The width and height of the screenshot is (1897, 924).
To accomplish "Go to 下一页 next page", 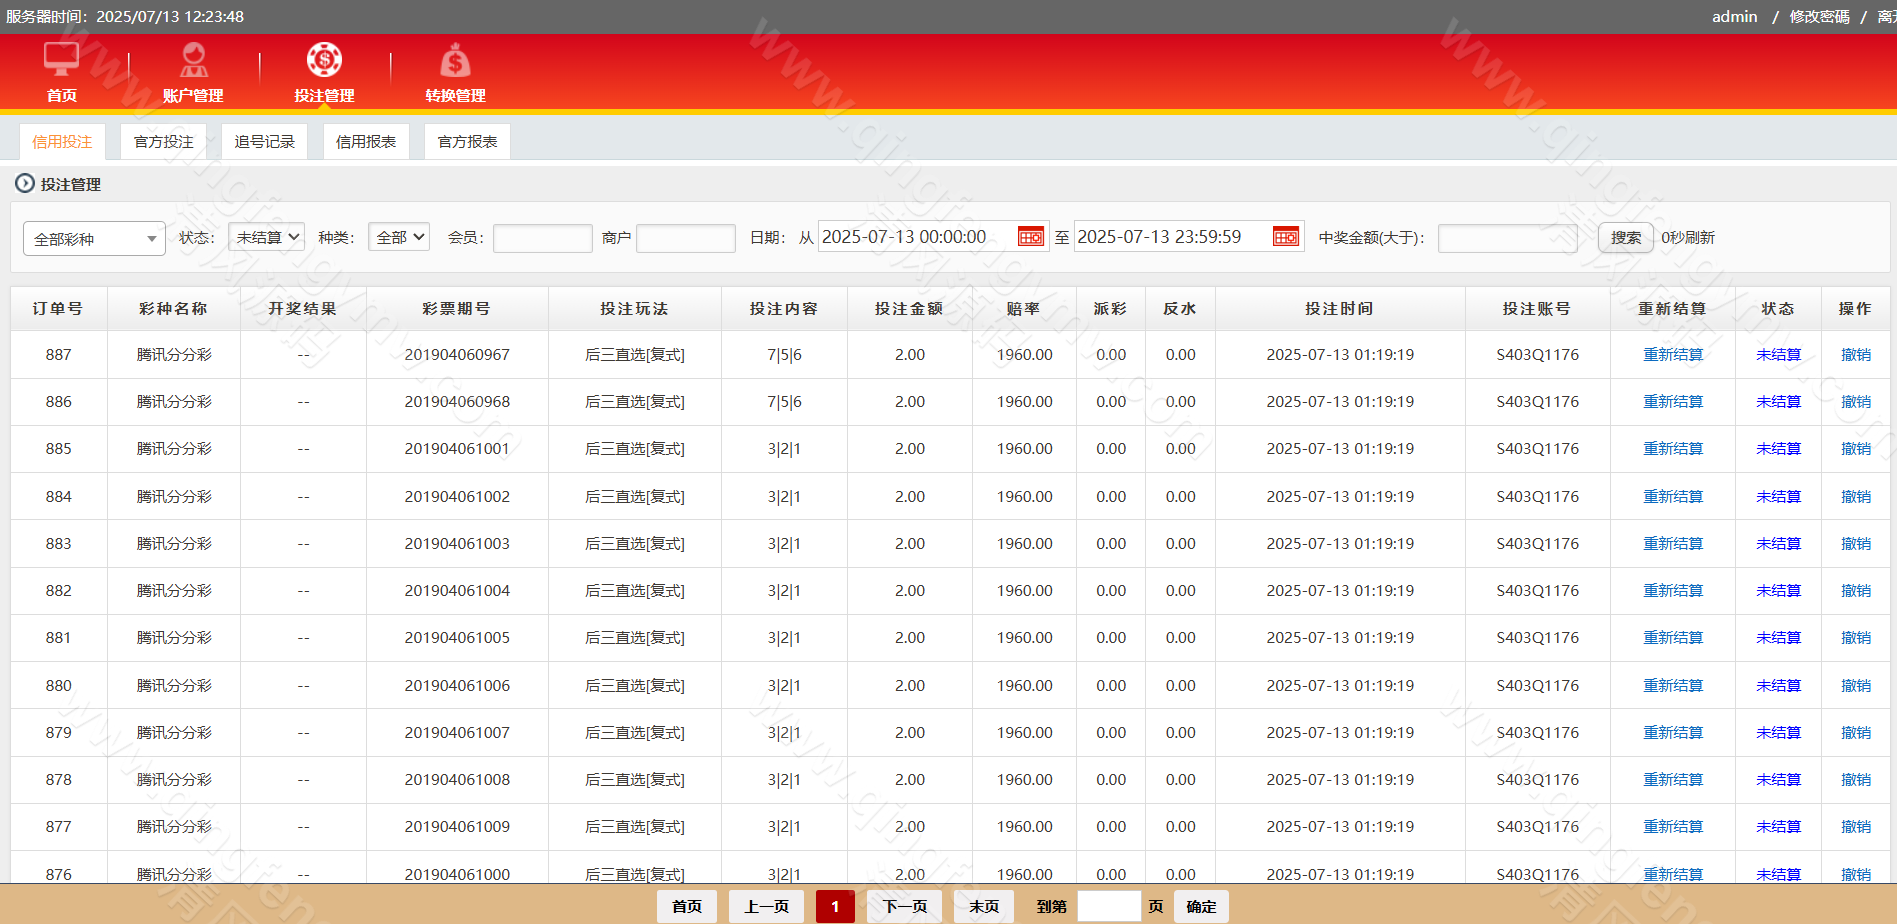I will pyautogui.click(x=904, y=906).
